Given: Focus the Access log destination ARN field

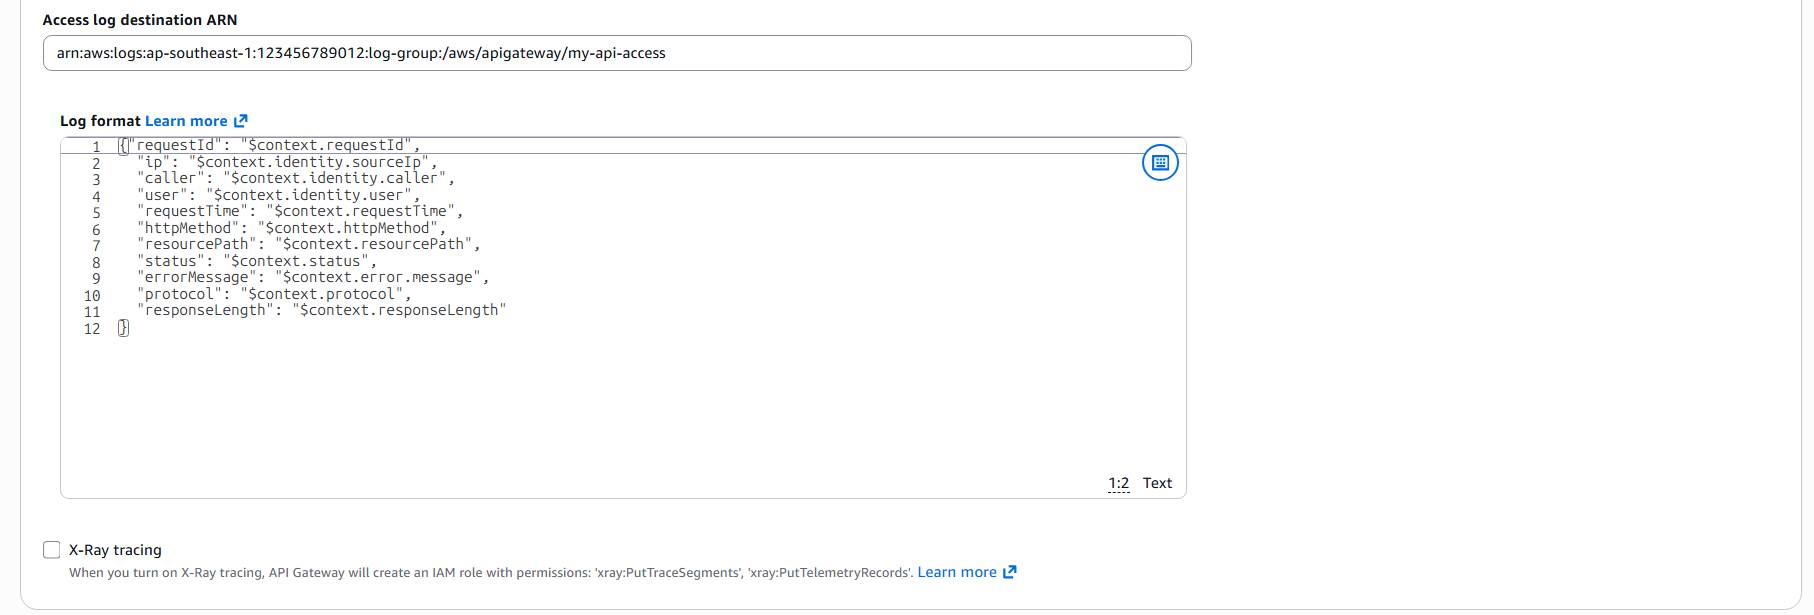Looking at the screenshot, I should coord(616,53).
